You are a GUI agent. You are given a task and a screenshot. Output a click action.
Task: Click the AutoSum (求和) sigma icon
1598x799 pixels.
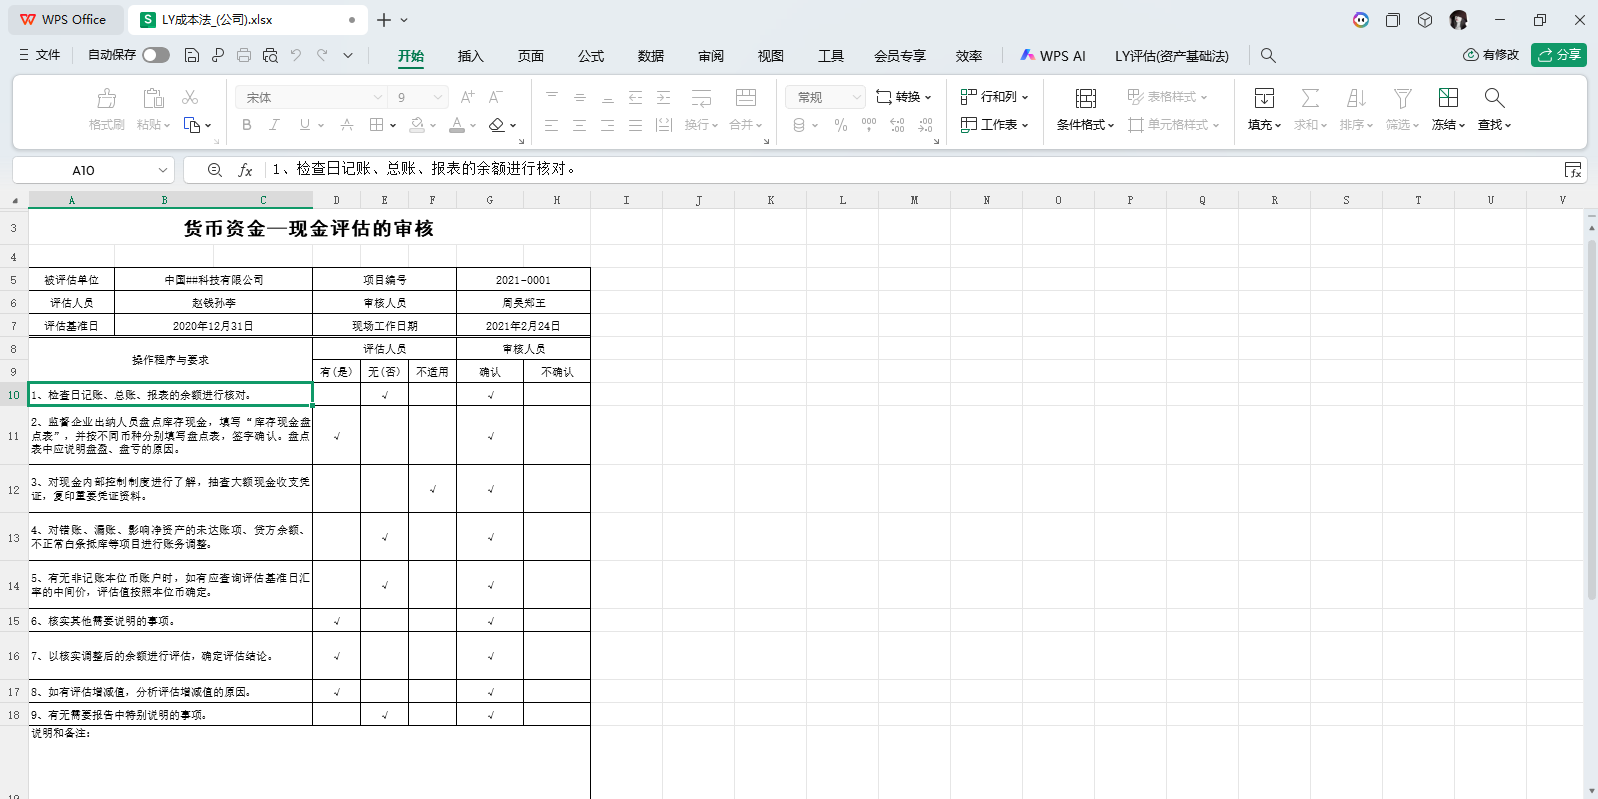point(1310,97)
